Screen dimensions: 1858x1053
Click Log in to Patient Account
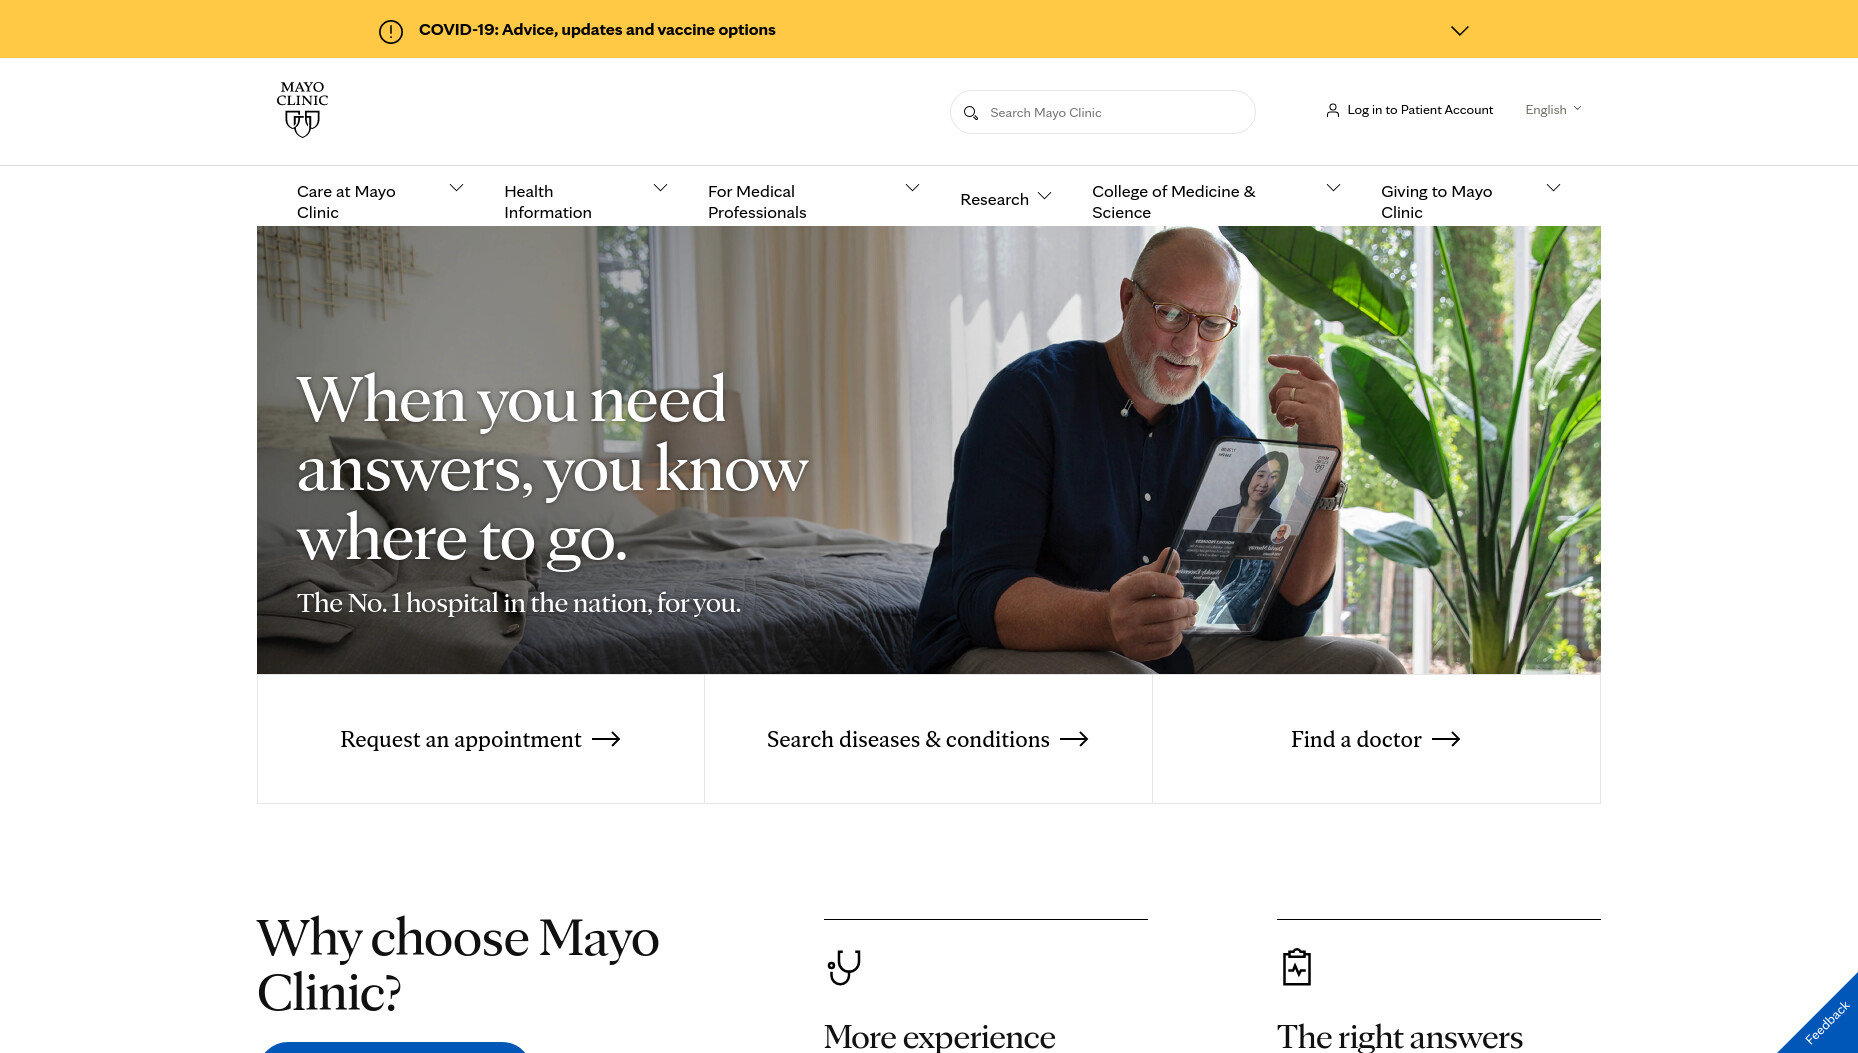click(1419, 110)
